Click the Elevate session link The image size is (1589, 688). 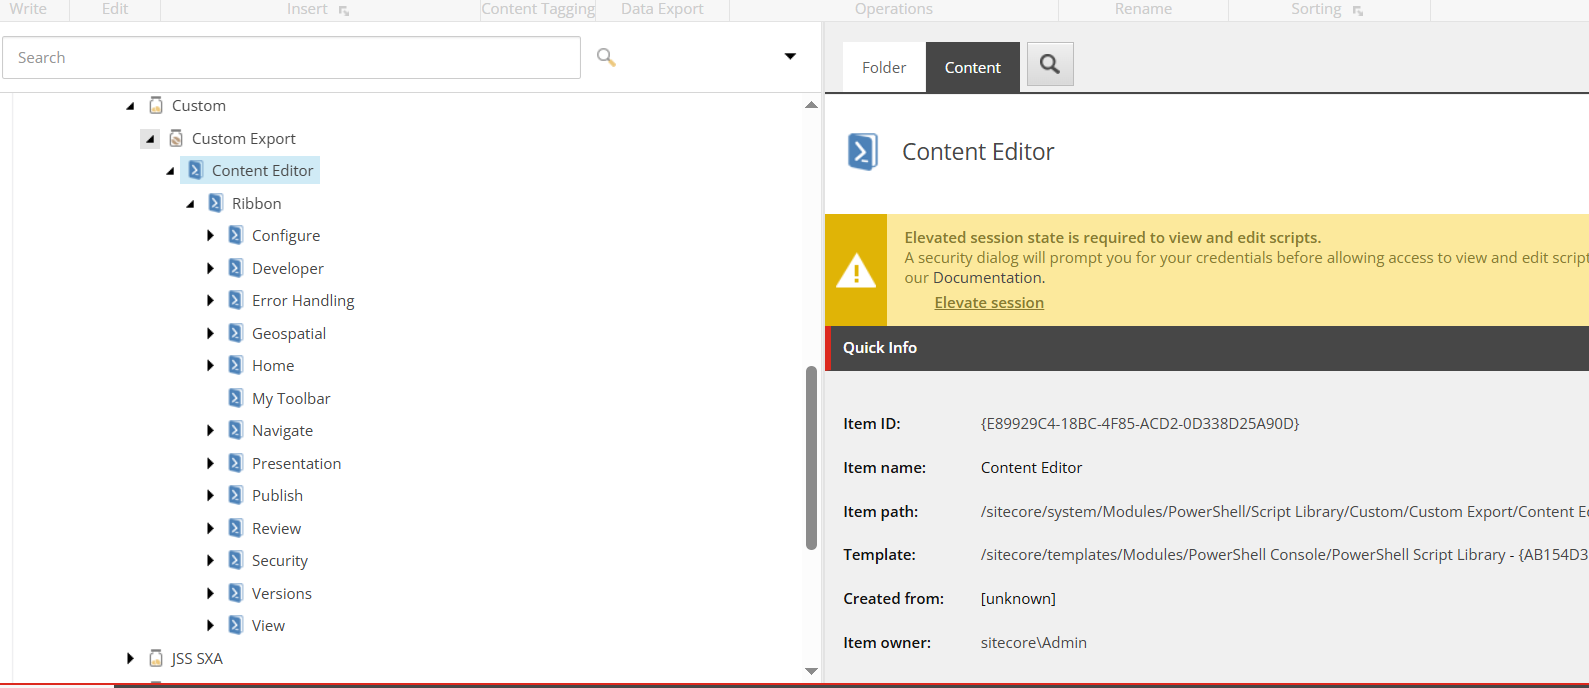tap(989, 303)
